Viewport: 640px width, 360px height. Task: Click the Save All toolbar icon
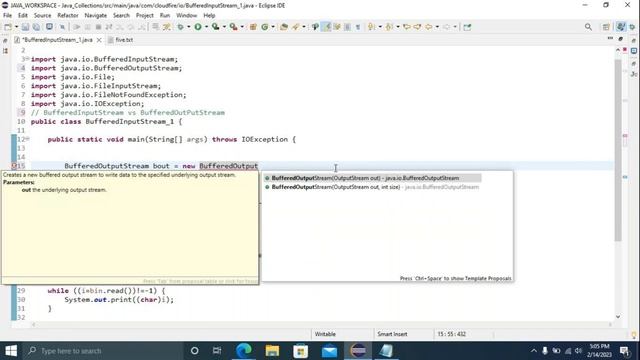coord(36,27)
